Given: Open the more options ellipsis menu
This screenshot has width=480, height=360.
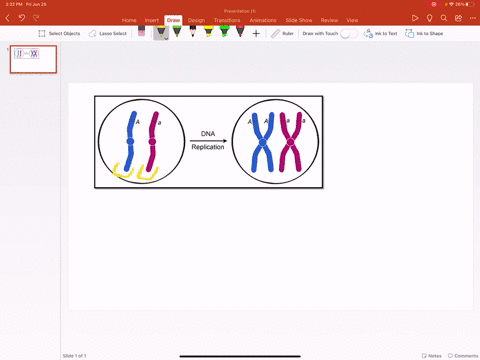Looking at the screenshot, I should (x=473, y=18).
